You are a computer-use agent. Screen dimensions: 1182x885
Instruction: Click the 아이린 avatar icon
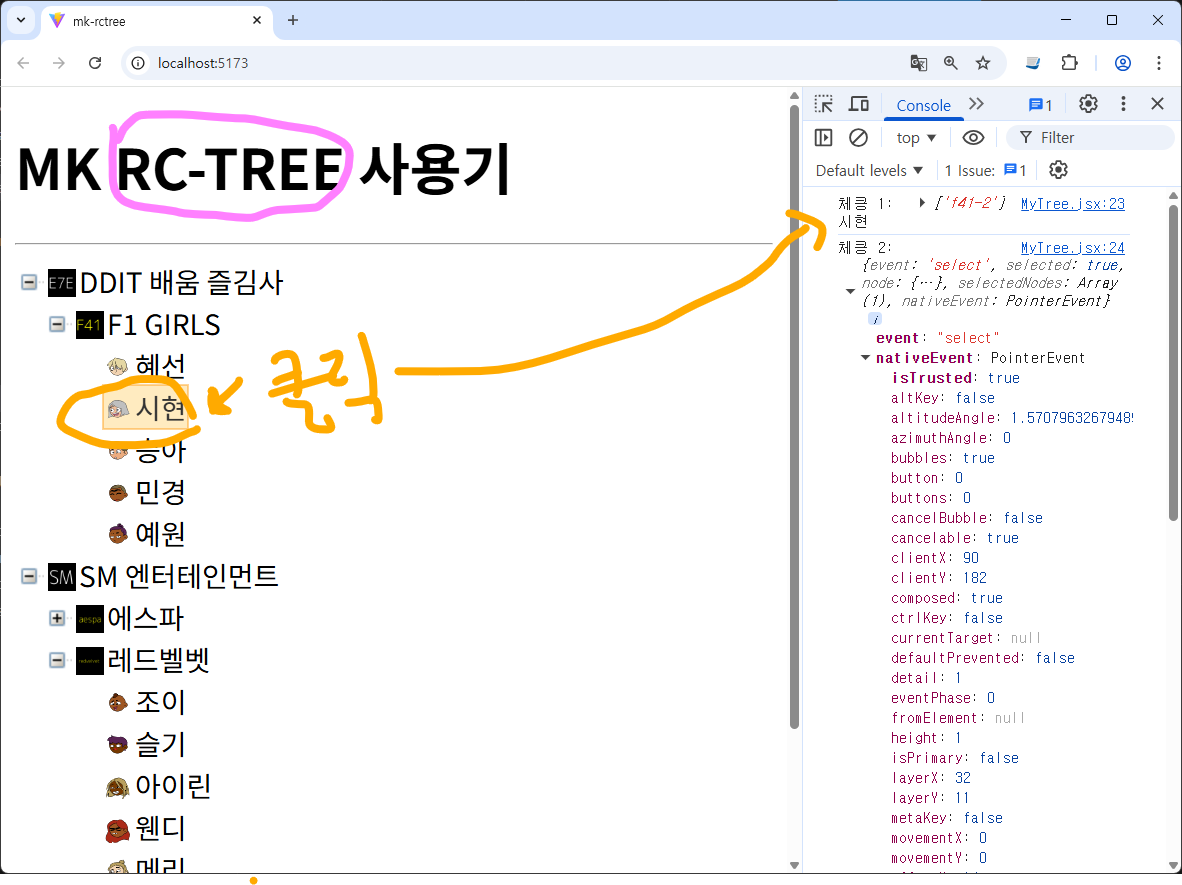pos(118,788)
